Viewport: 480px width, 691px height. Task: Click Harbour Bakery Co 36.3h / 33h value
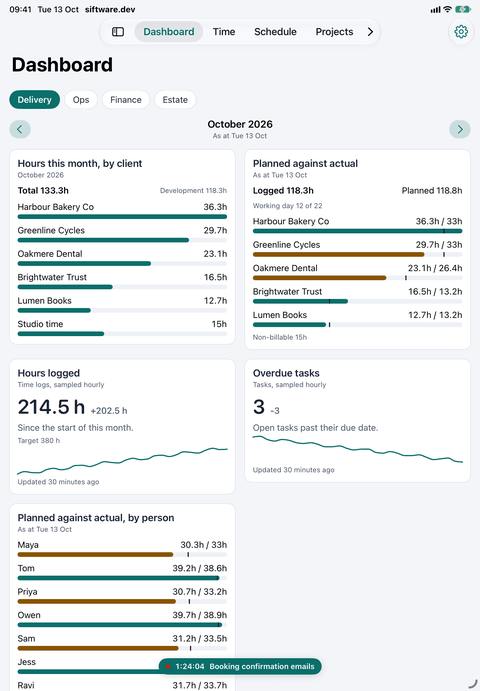(439, 221)
